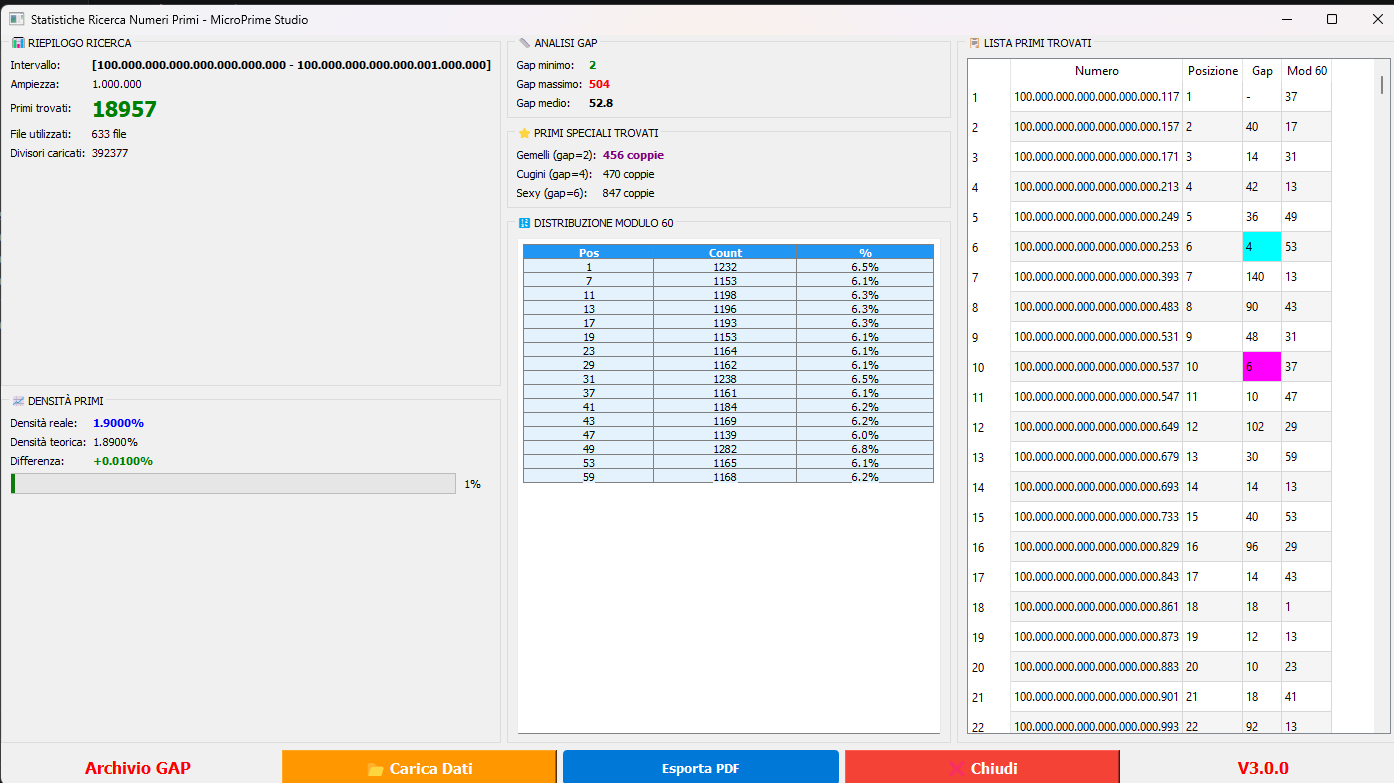The height and width of the screenshot is (783, 1394).
Task: Click the Cugini '470 coppie' value
Action: [x=628, y=174]
